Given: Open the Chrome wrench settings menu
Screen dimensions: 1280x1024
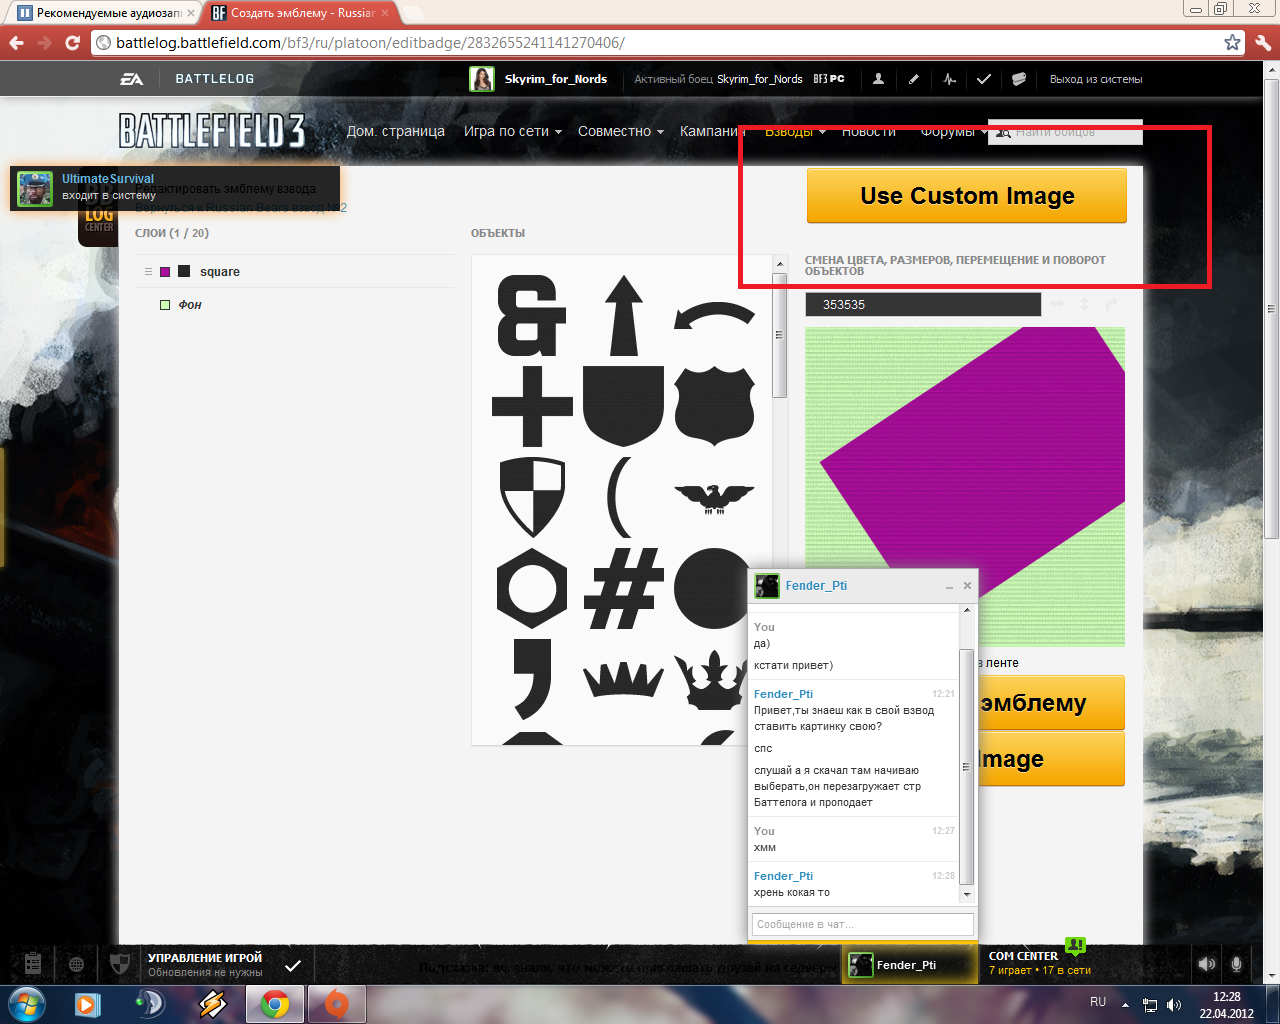Looking at the screenshot, I should point(1262,43).
